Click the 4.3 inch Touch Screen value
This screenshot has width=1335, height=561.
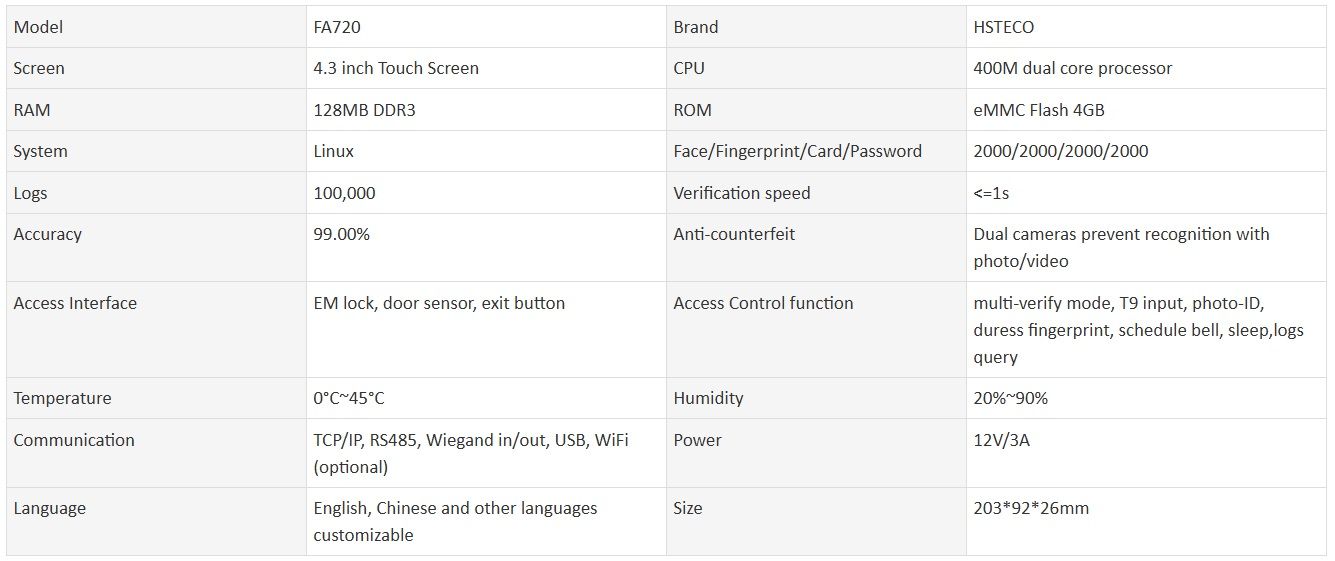point(396,69)
